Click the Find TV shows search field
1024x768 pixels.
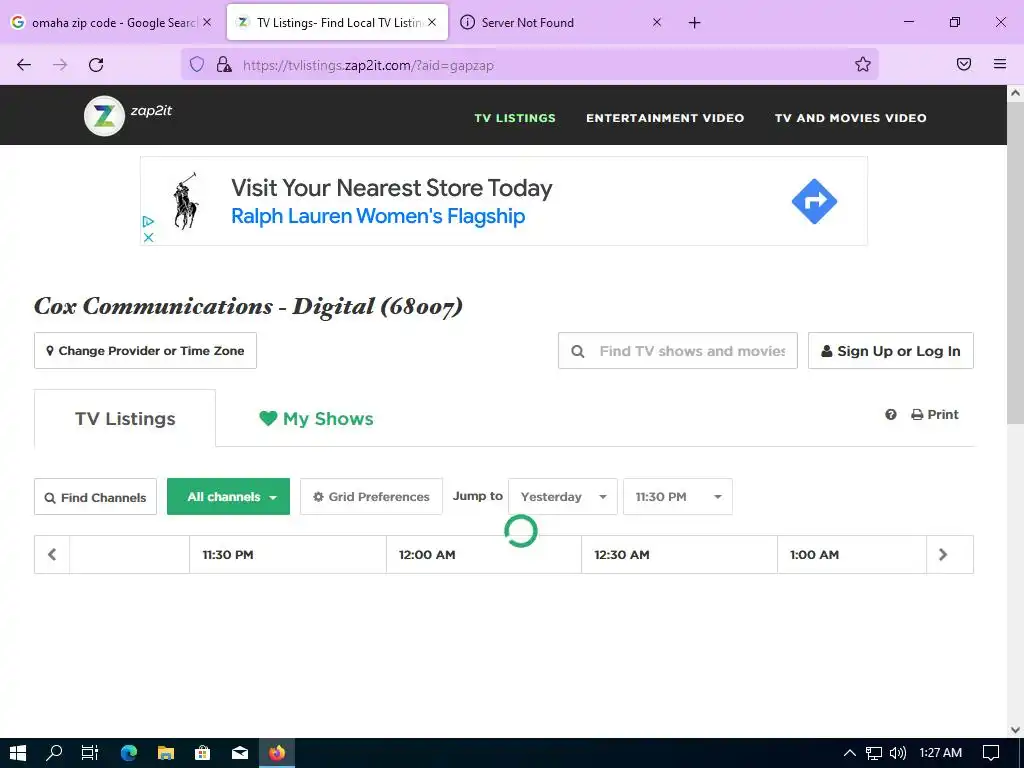coord(678,351)
